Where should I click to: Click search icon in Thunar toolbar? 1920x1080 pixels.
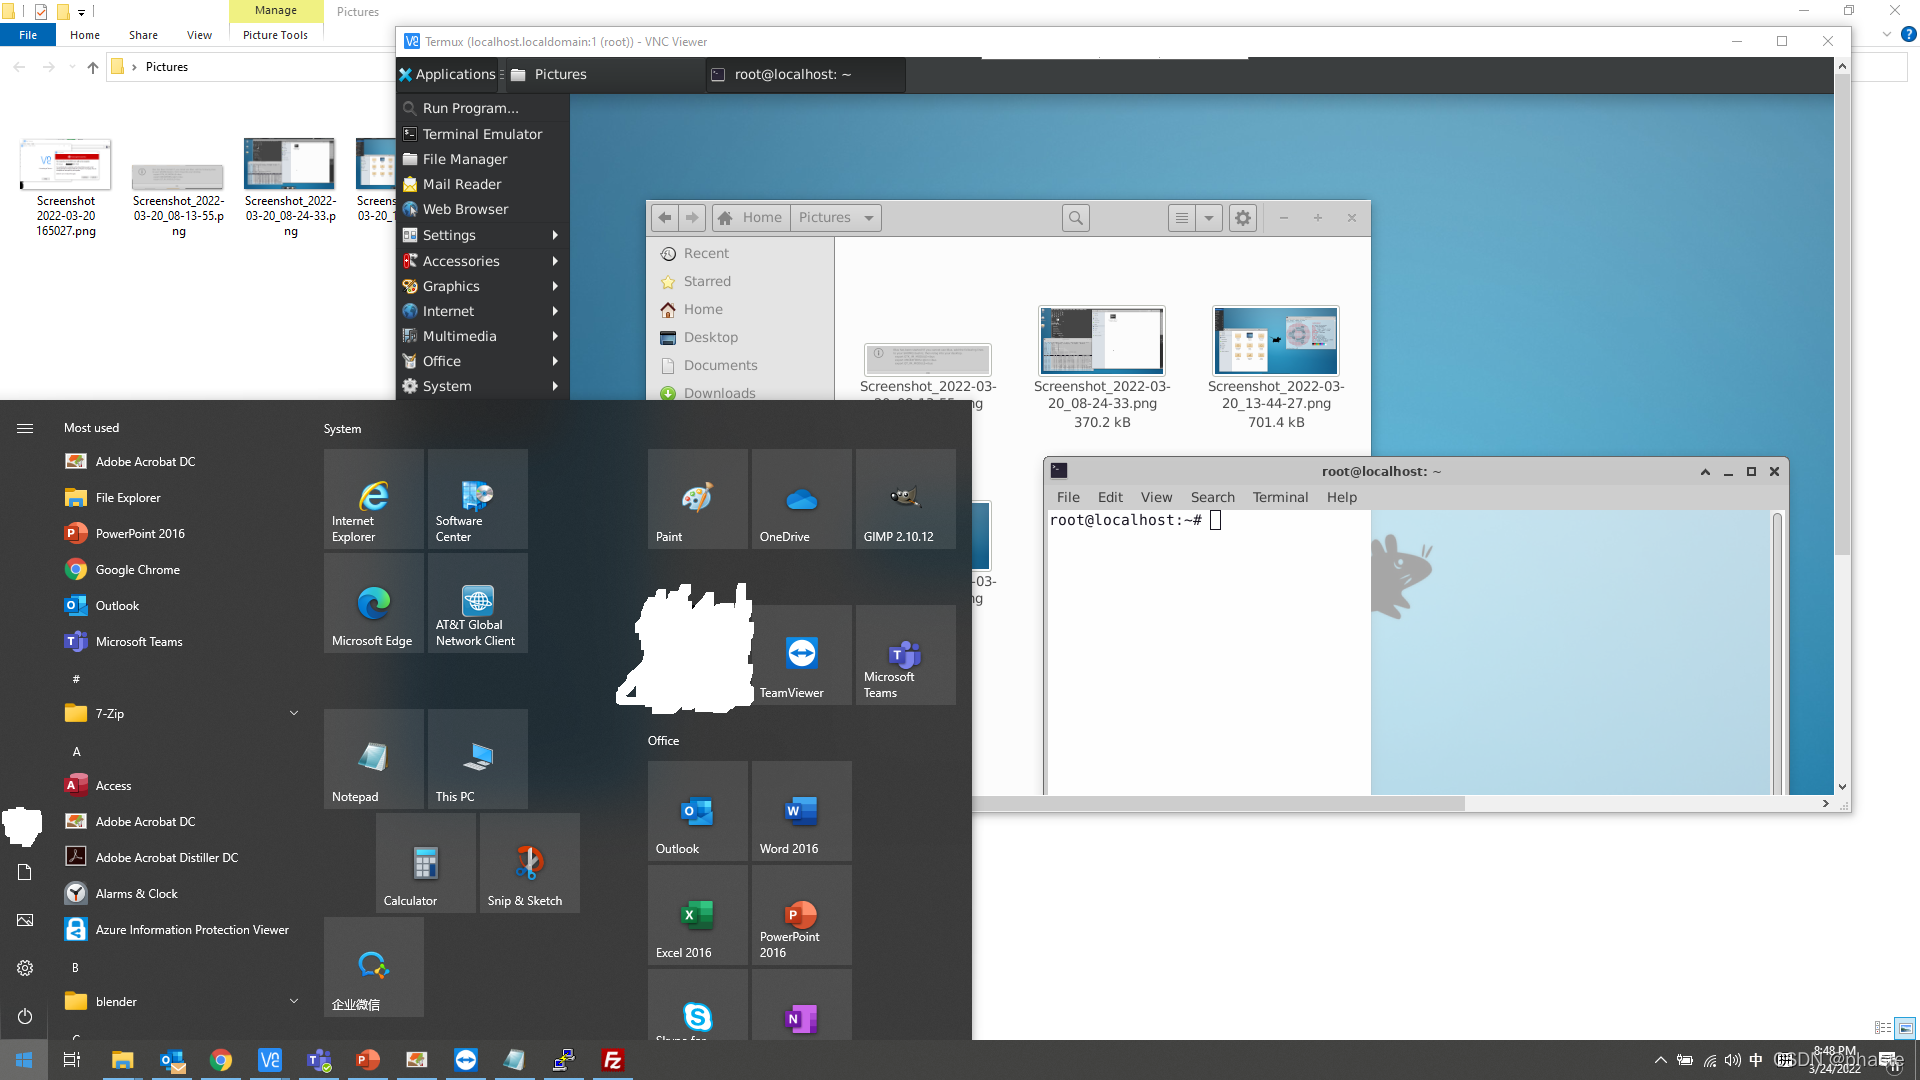(x=1075, y=218)
